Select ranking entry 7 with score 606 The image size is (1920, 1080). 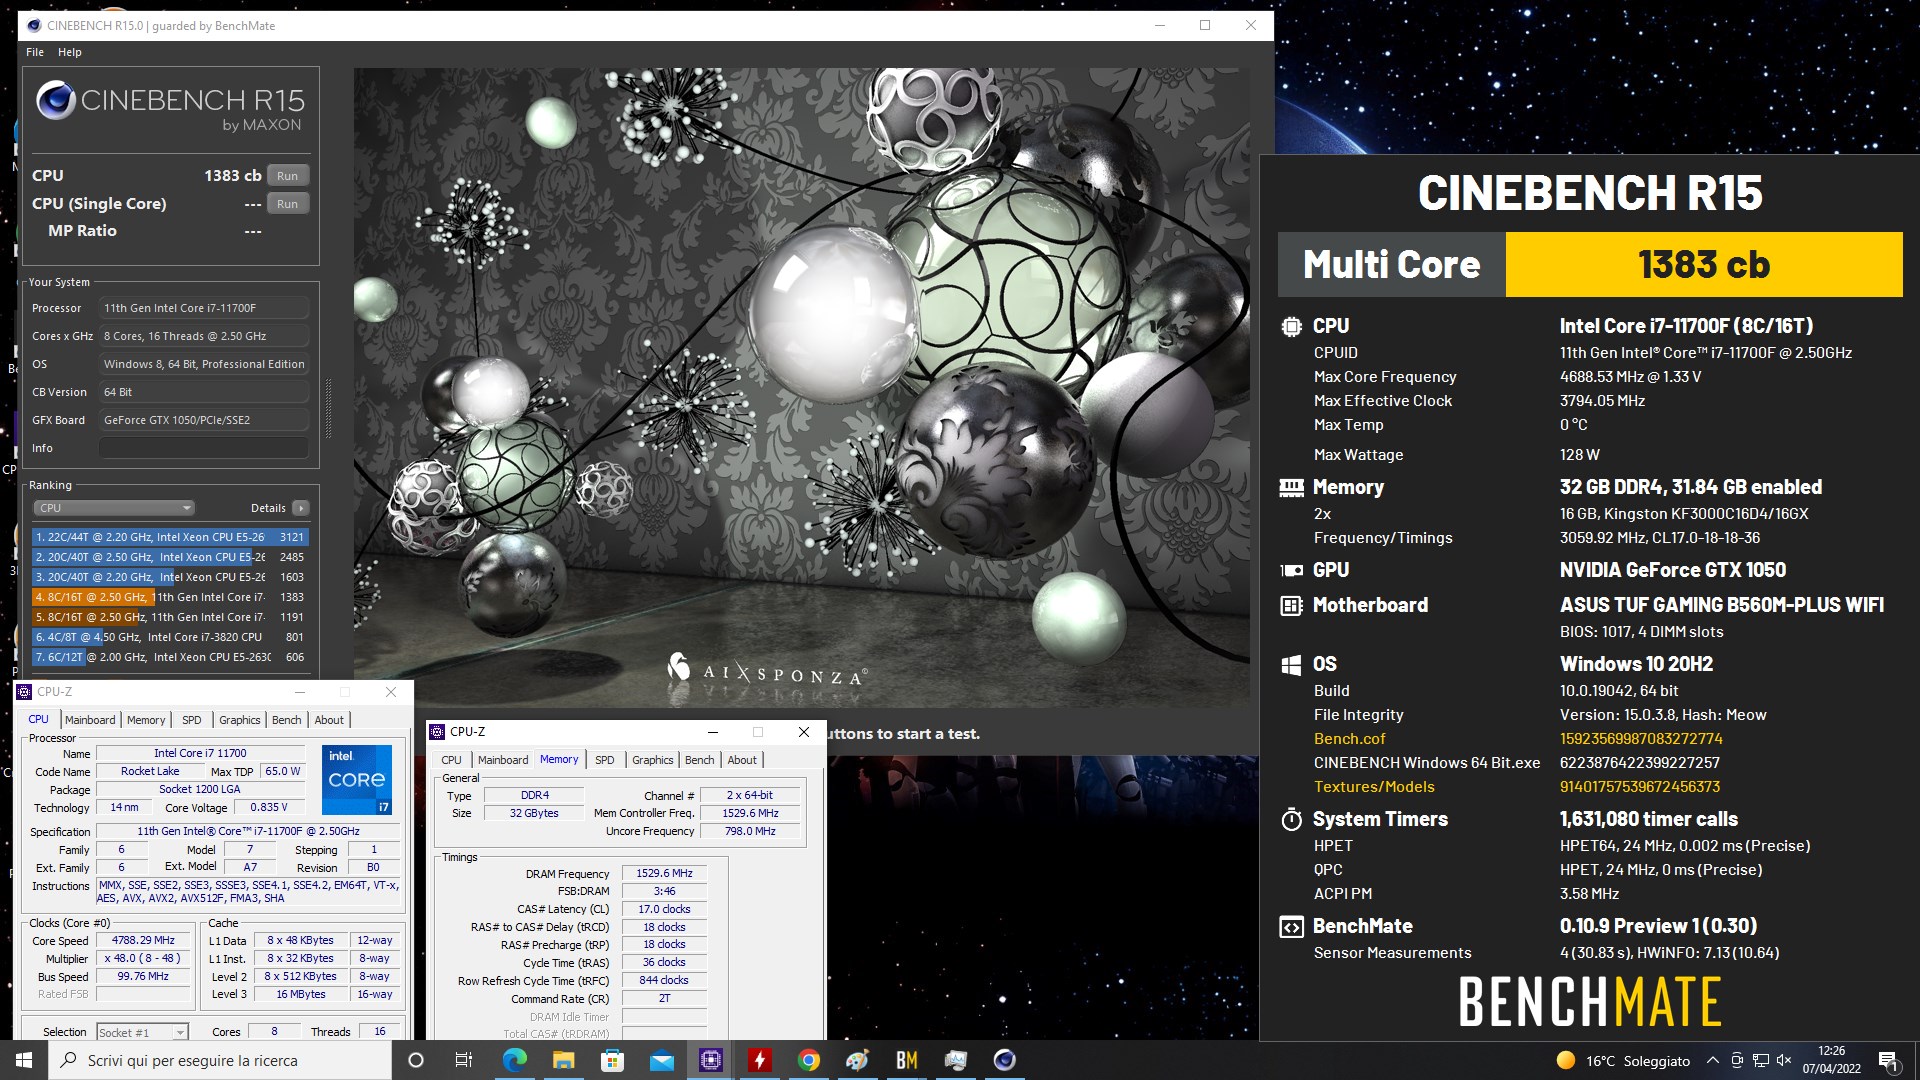(171, 657)
